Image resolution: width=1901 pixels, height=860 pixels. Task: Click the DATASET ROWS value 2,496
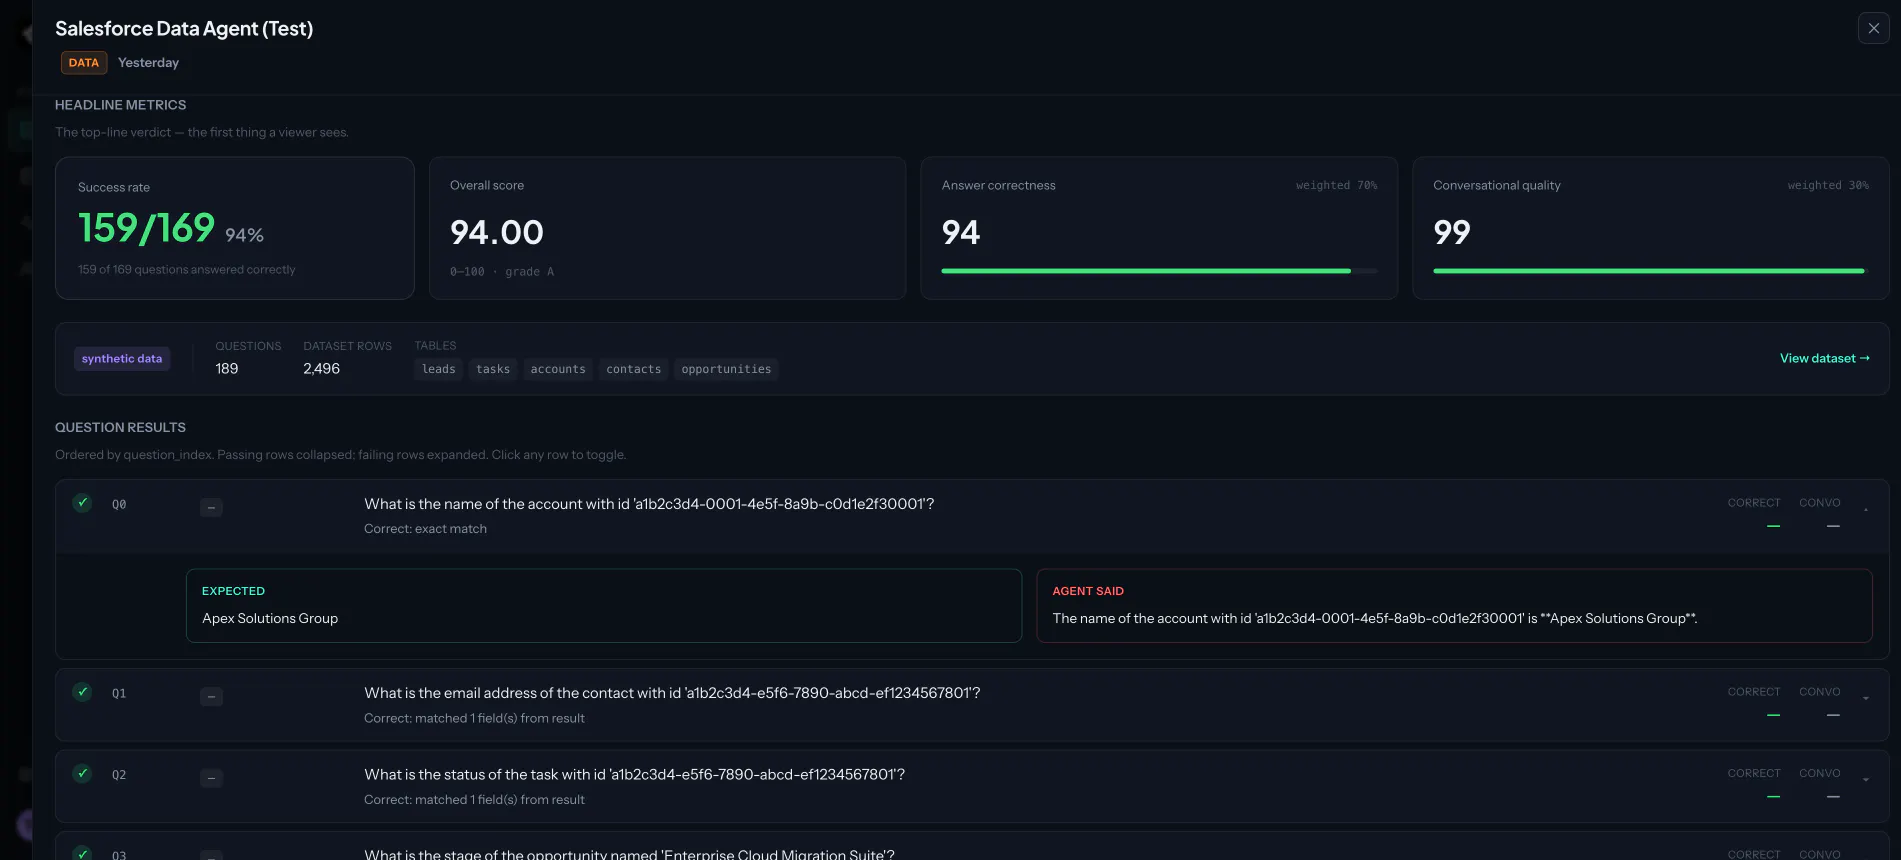click(322, 369)
